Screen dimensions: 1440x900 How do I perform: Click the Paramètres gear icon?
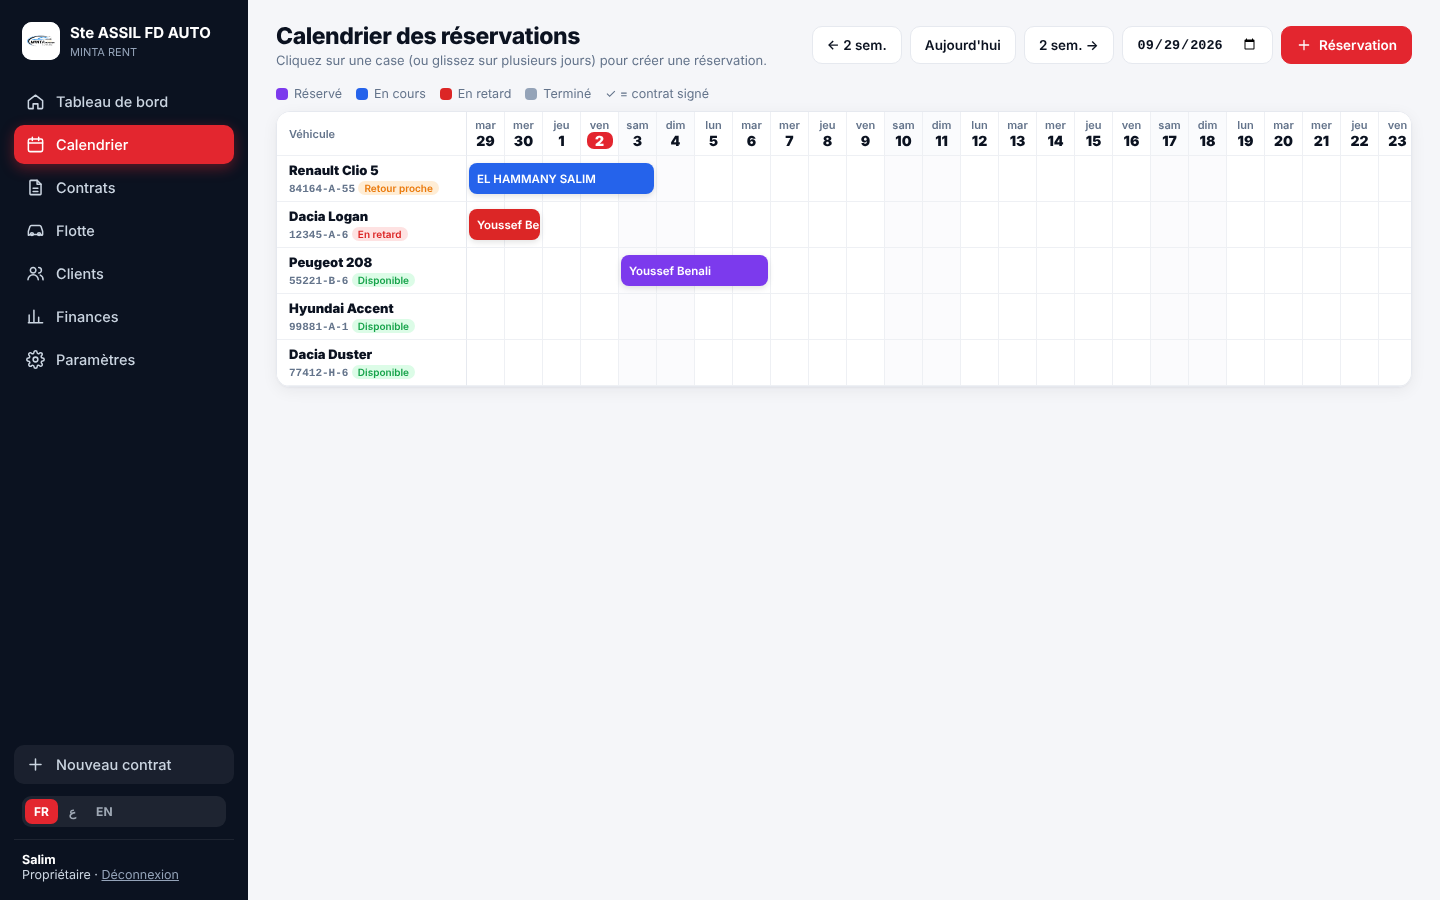pyautogui.click(x=35, y=360)
